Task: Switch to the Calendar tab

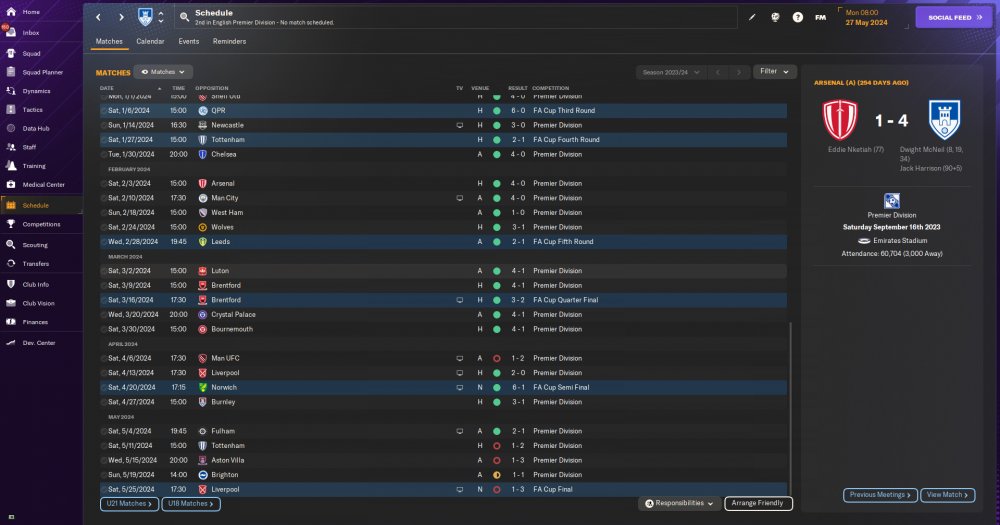Action: pos(151,41)
